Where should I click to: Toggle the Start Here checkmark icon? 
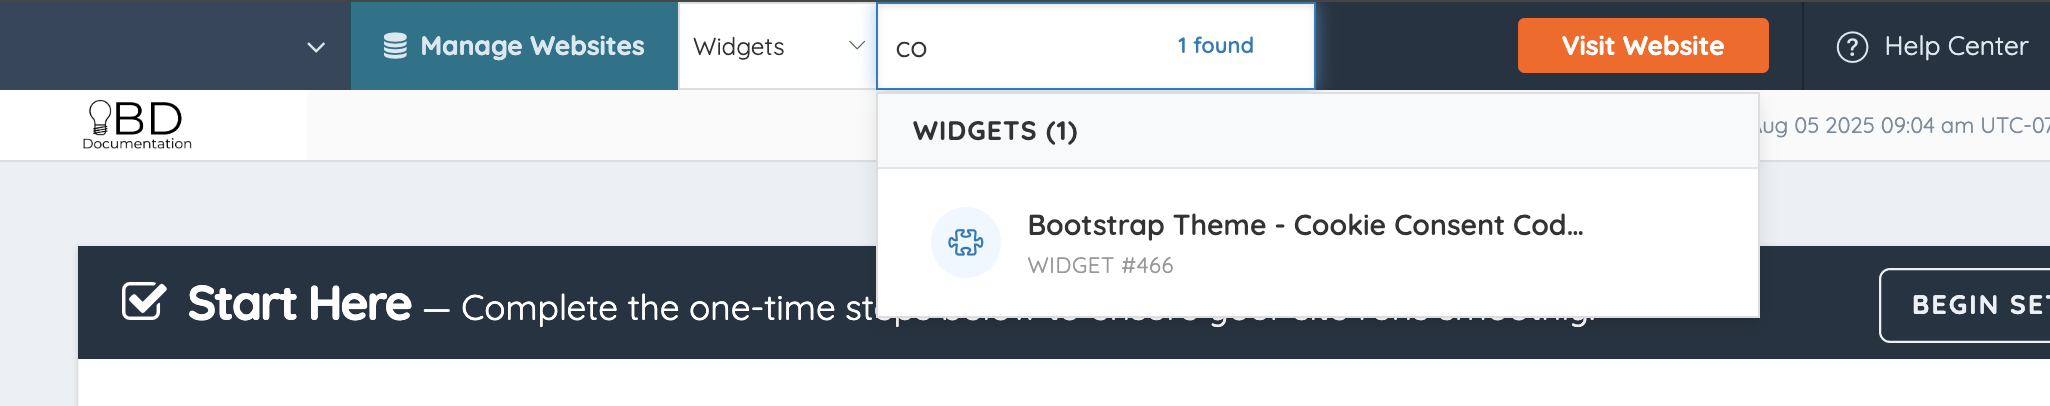144,301
